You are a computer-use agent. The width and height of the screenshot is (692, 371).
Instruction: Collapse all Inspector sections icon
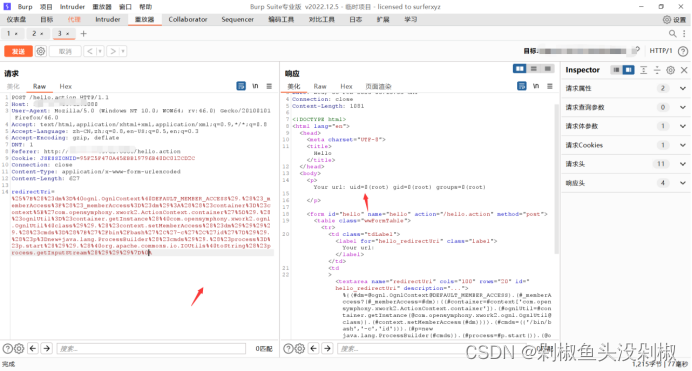click(x=657, y=70)
